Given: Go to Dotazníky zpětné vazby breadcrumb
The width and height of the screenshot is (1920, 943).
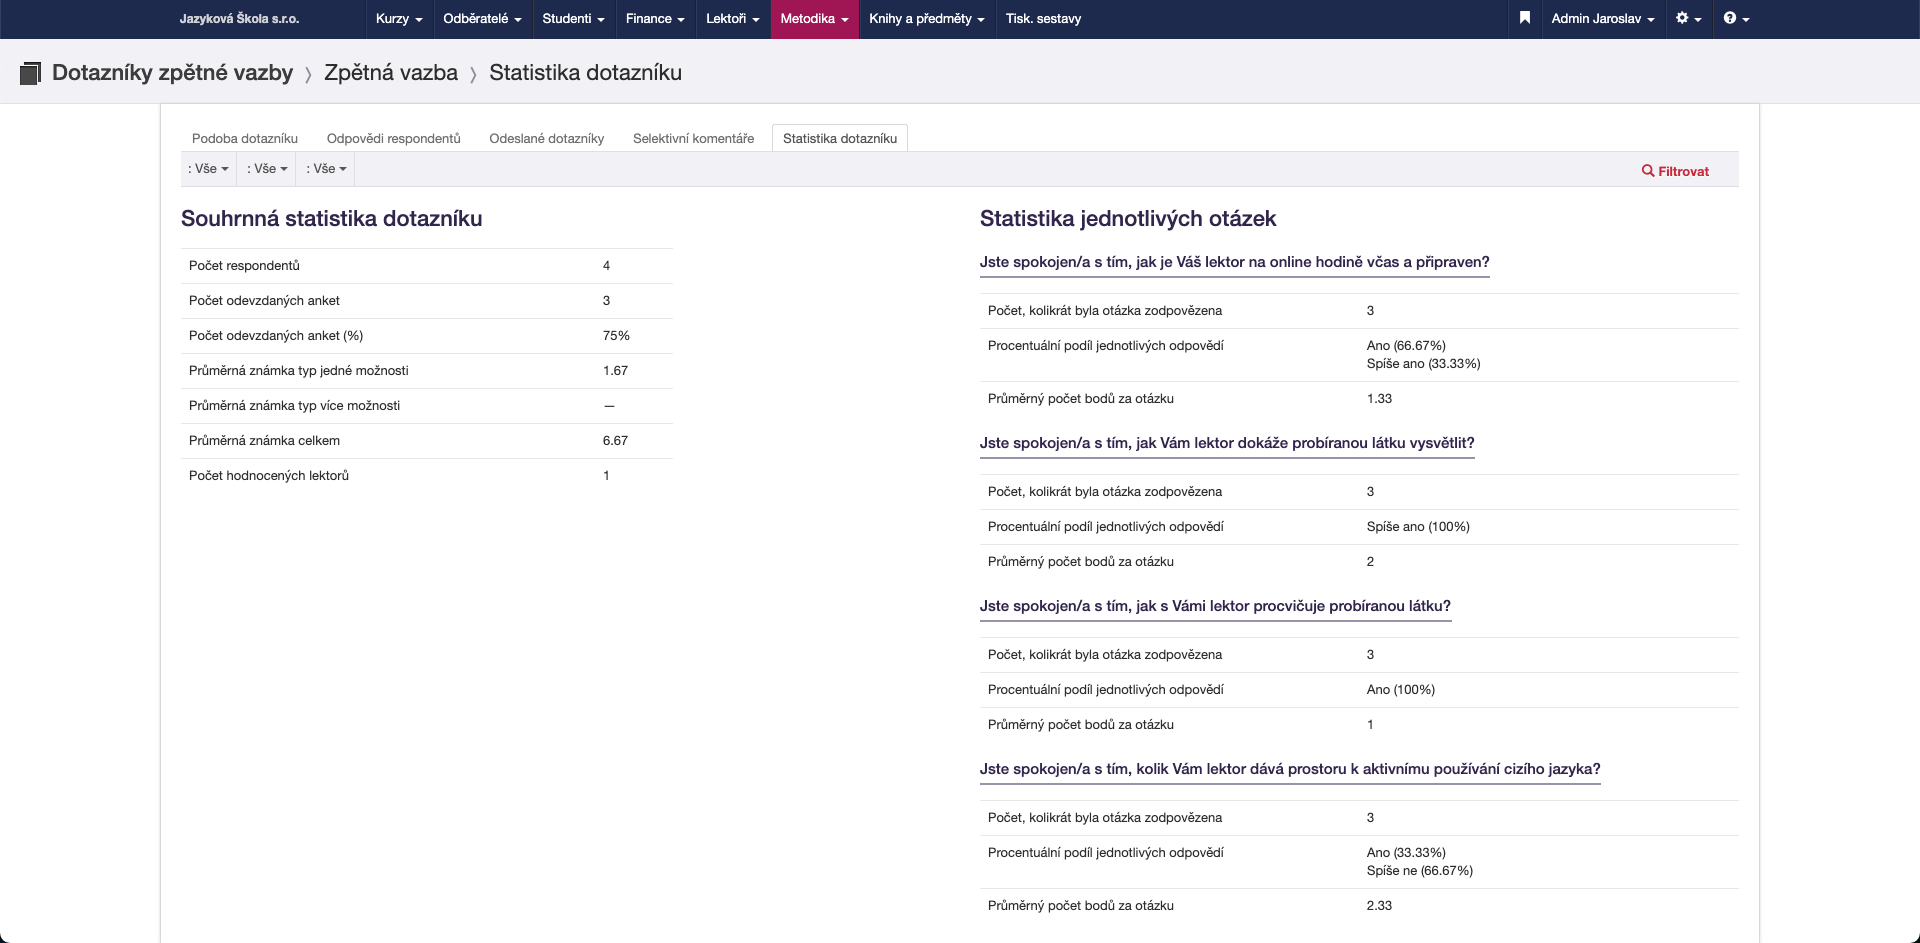Looking at the screenshot, I should coord(172,73).
